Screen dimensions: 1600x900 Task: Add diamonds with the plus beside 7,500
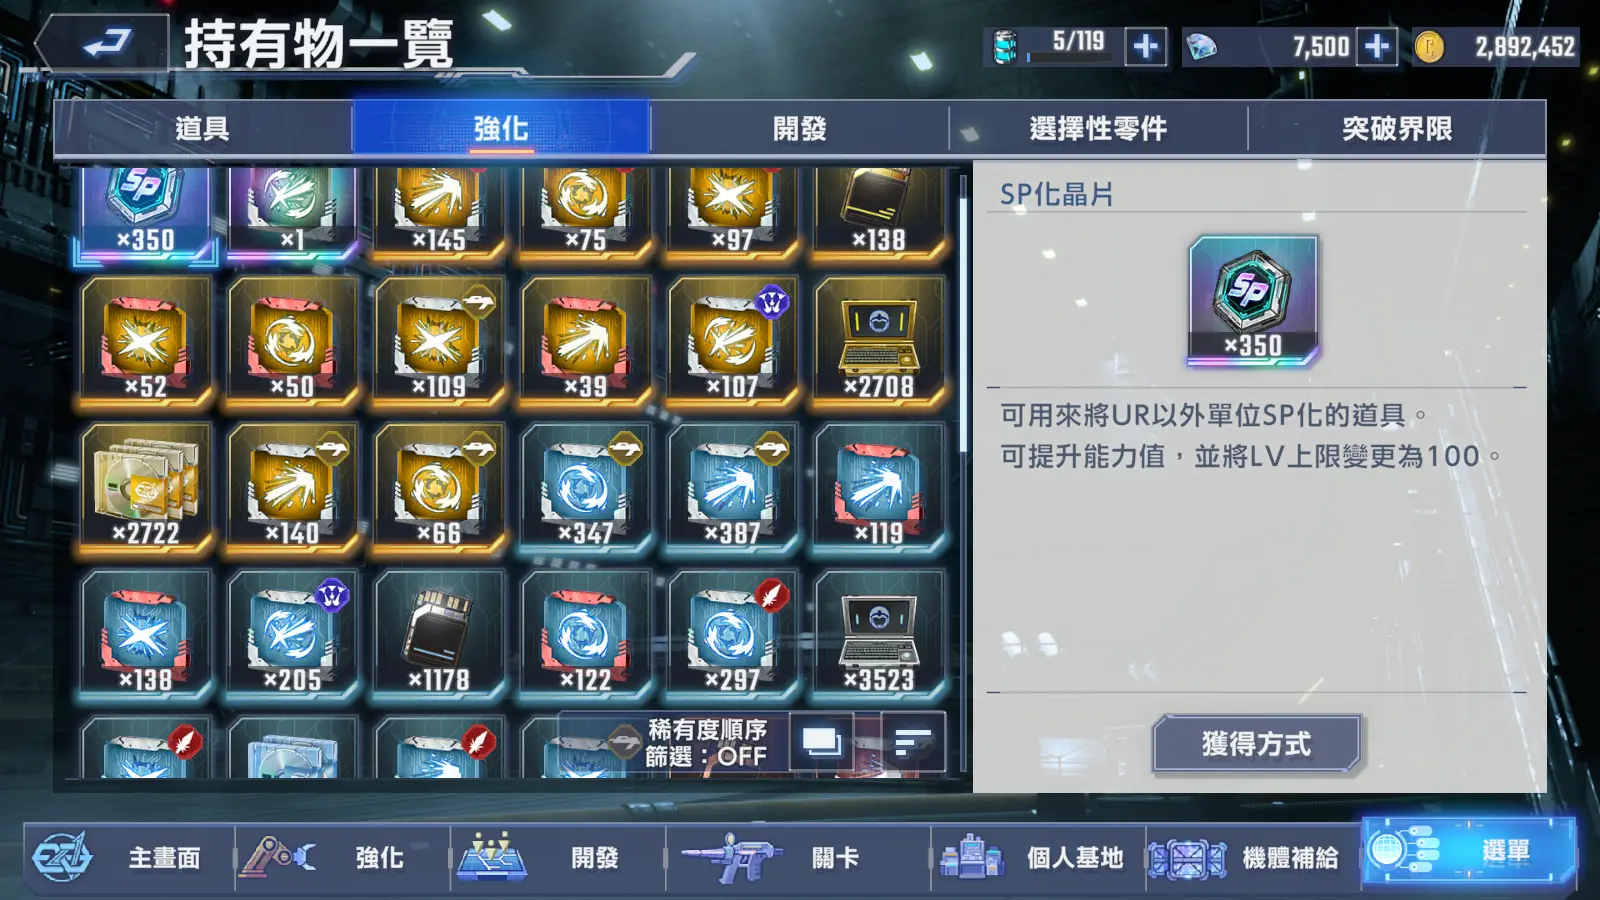pyautogui.click(x=1377, y=46)
